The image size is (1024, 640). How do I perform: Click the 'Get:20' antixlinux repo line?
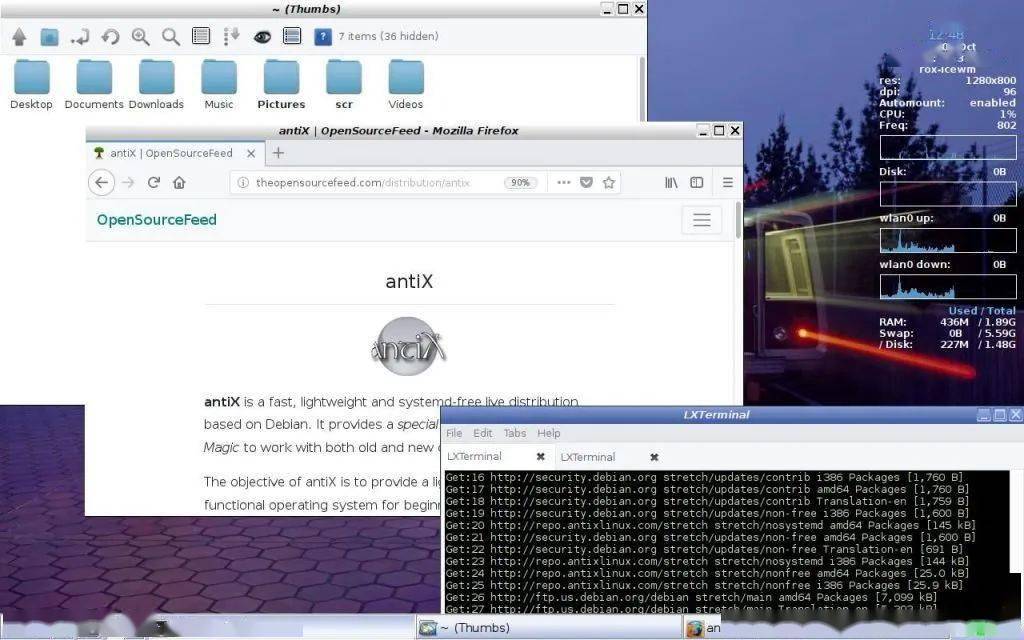pos(711,525)
